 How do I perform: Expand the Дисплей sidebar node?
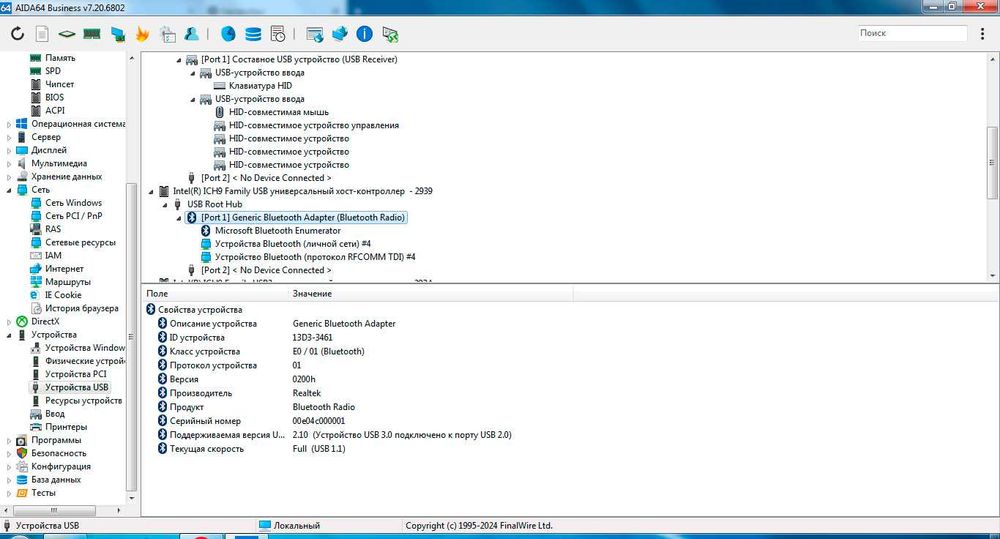9,150
